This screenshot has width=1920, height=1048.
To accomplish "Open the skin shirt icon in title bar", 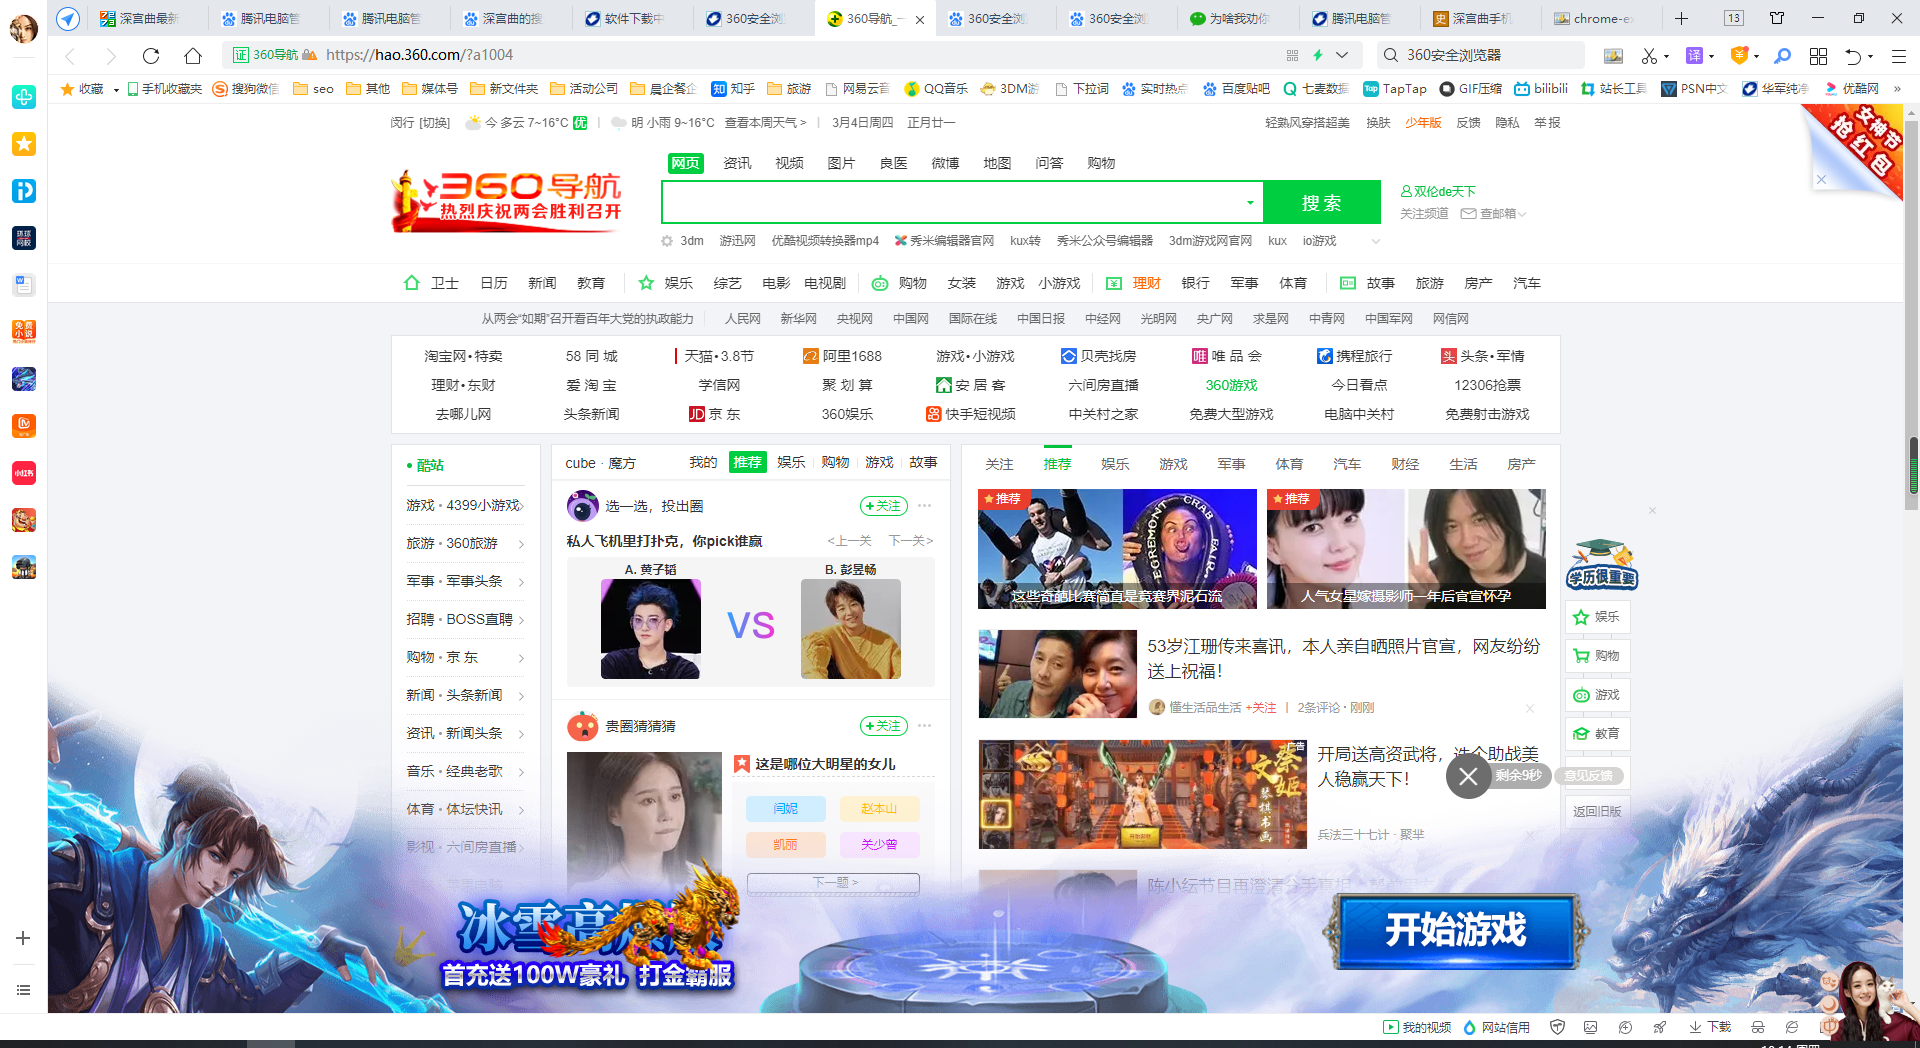I will (1777, 18).
